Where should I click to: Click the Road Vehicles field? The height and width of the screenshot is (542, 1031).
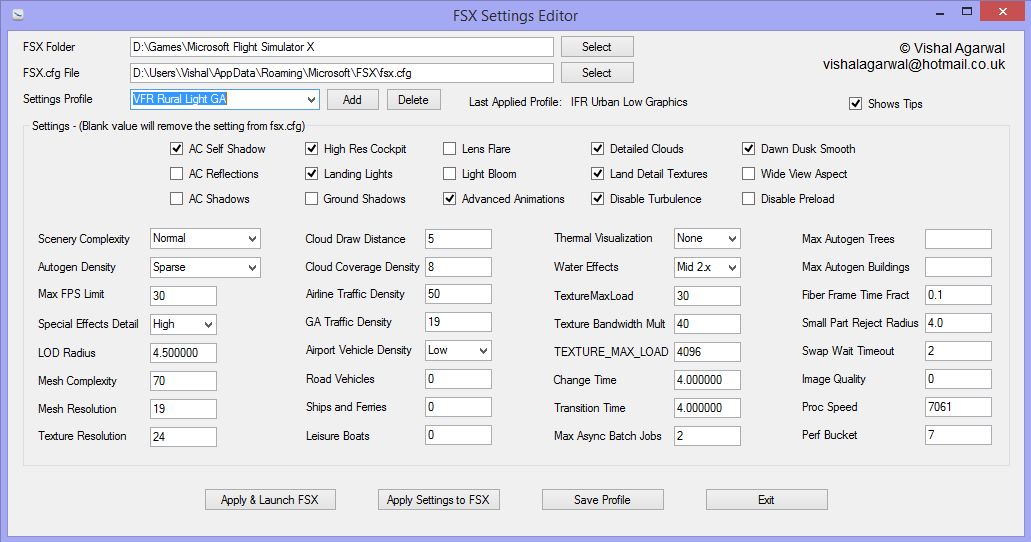coord(458,379)
